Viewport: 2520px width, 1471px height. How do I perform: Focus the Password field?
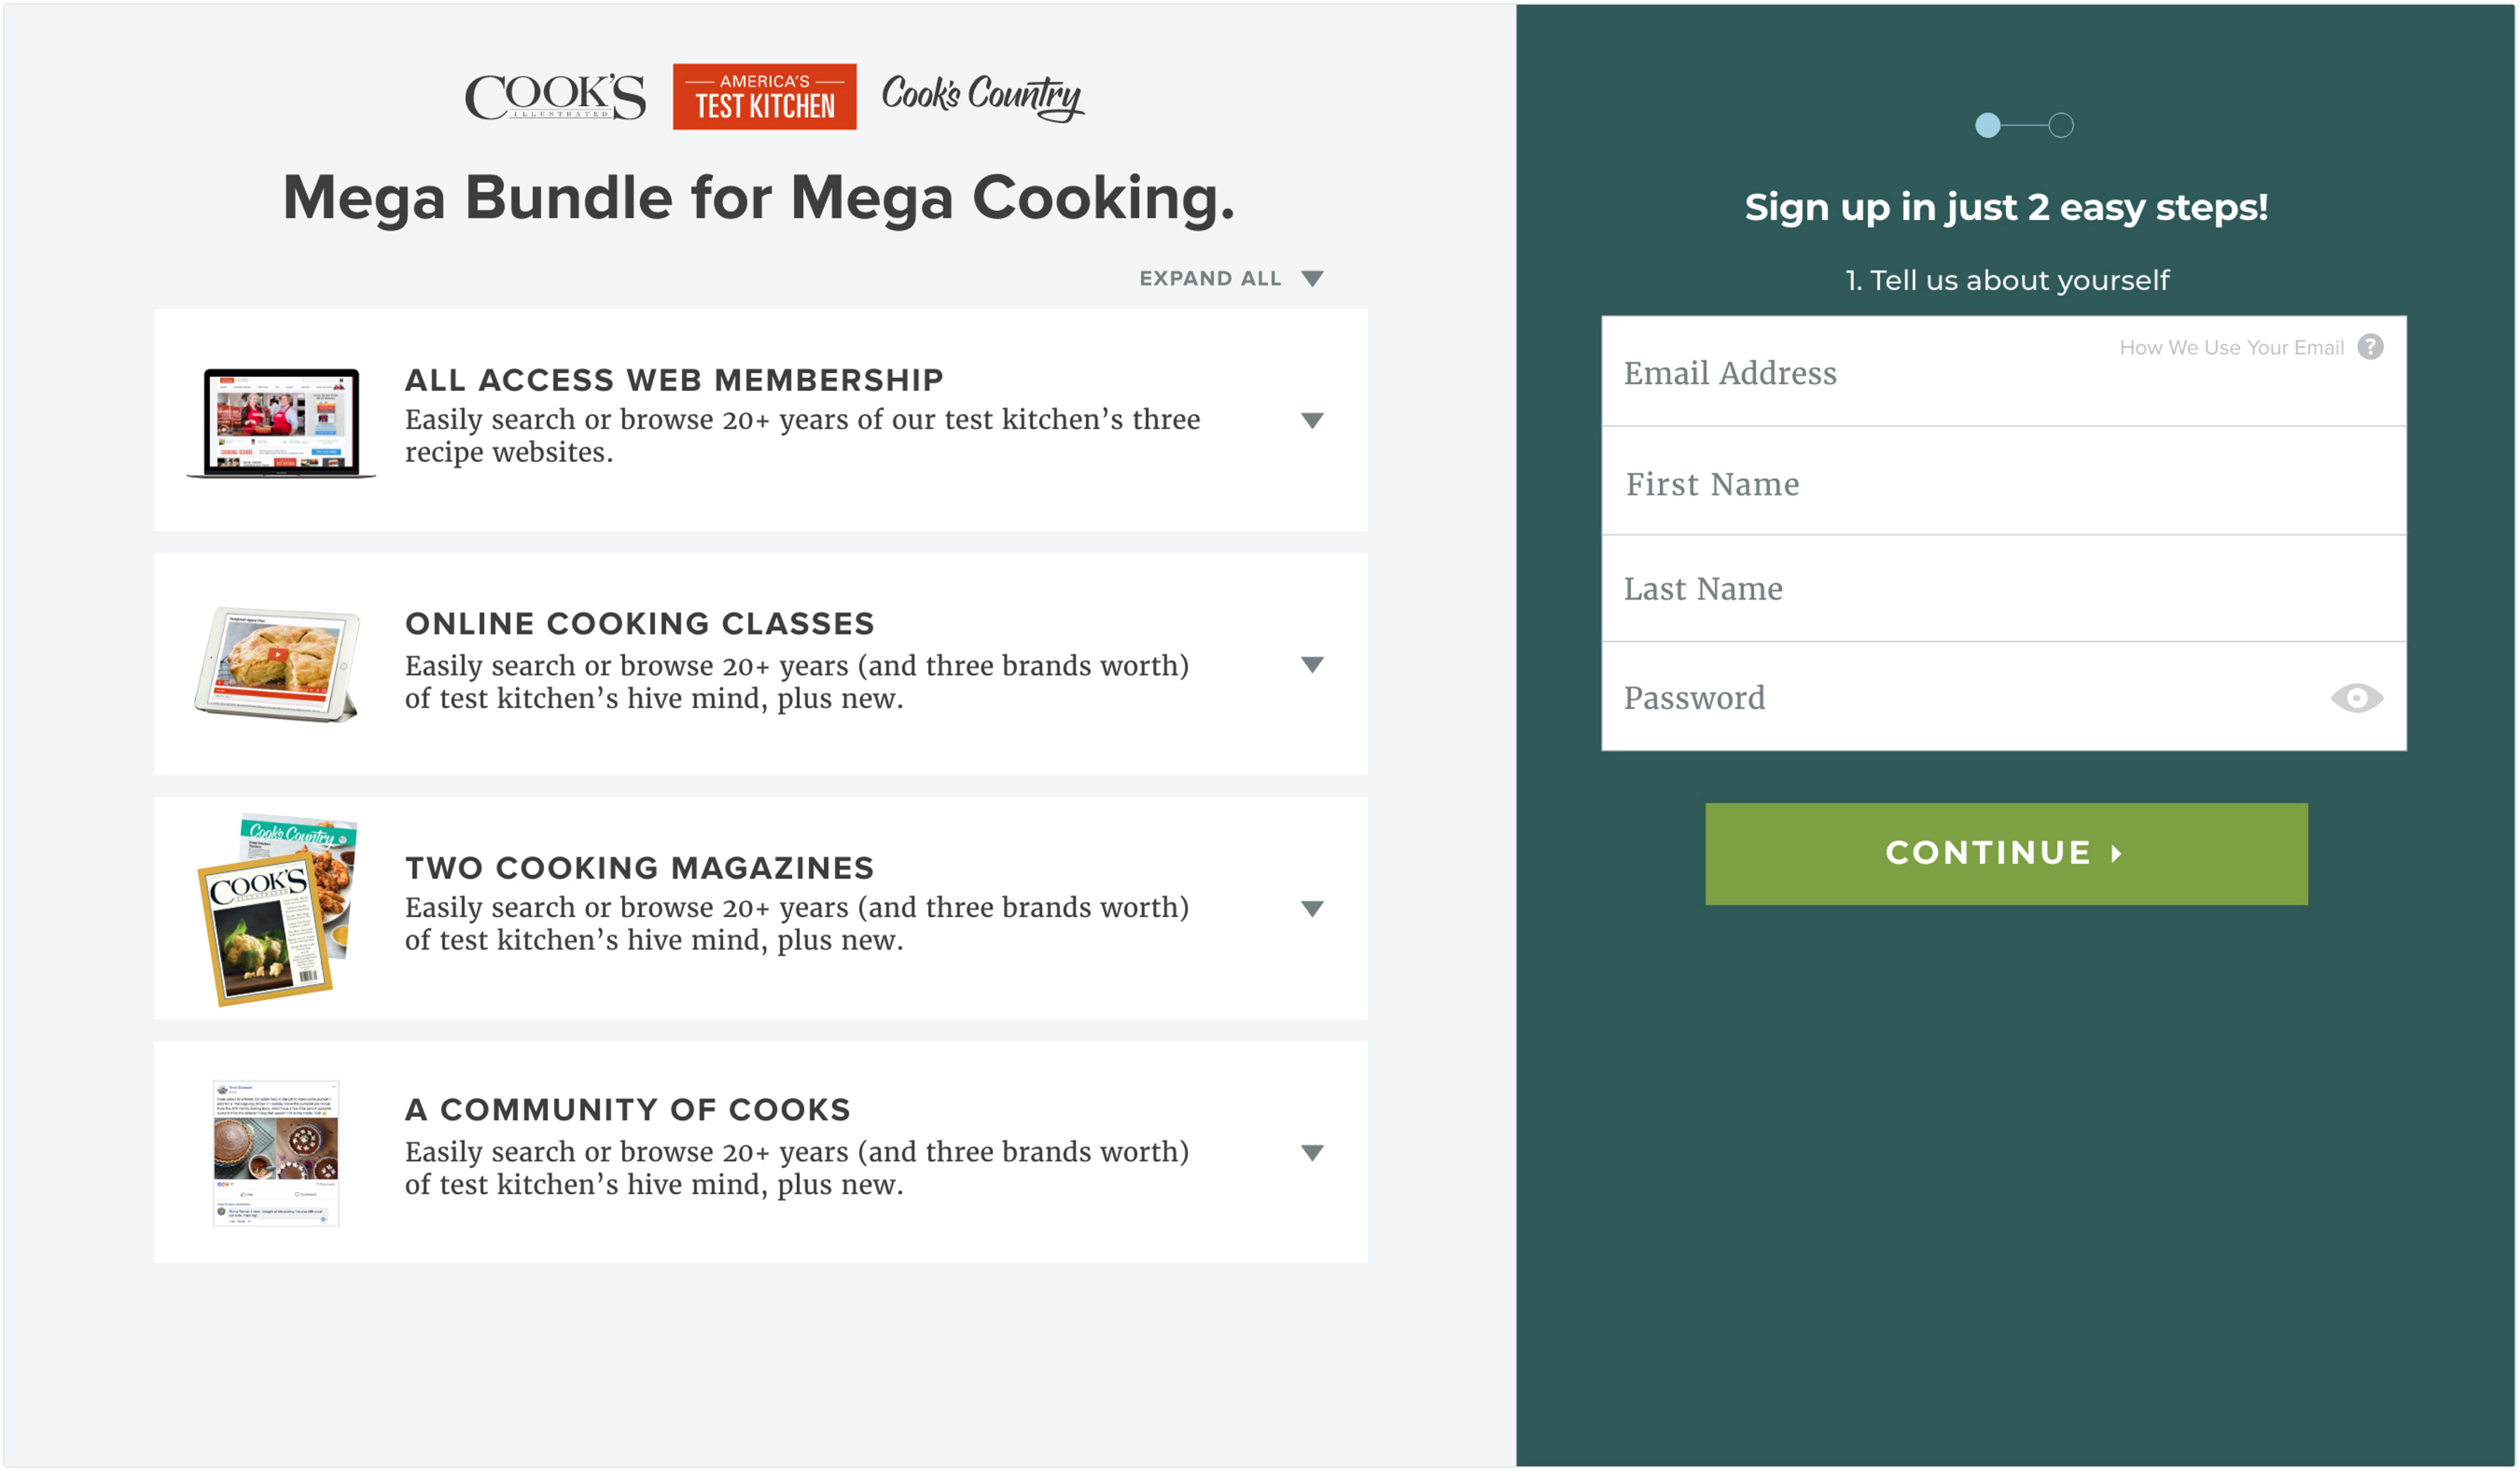click(x=2004, y=697)
